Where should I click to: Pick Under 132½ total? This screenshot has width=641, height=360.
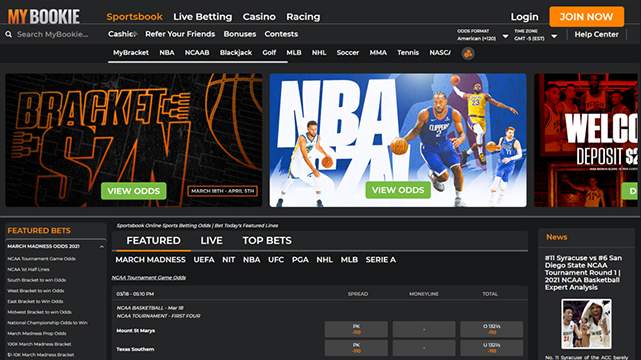[492, 348]
